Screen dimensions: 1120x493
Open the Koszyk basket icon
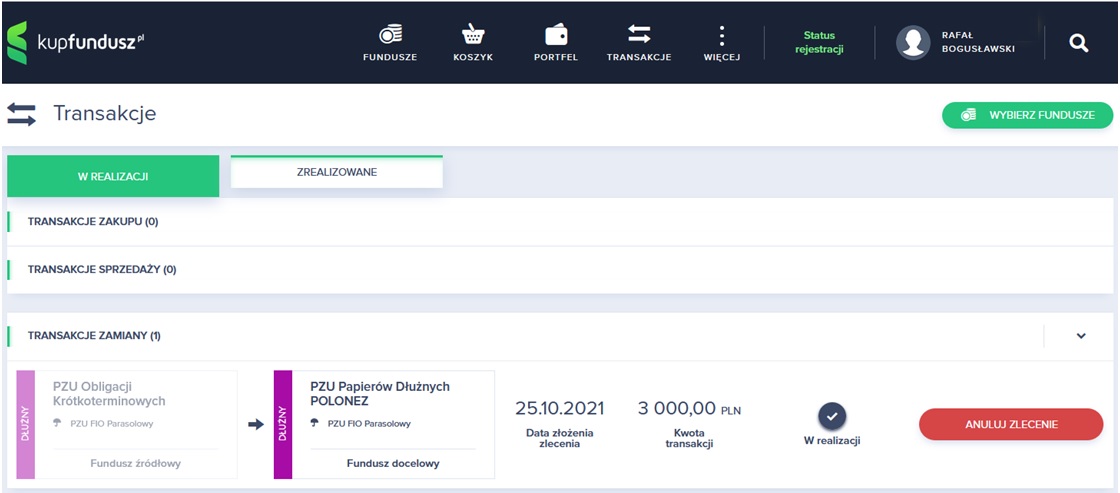click(x=473, y=35)
